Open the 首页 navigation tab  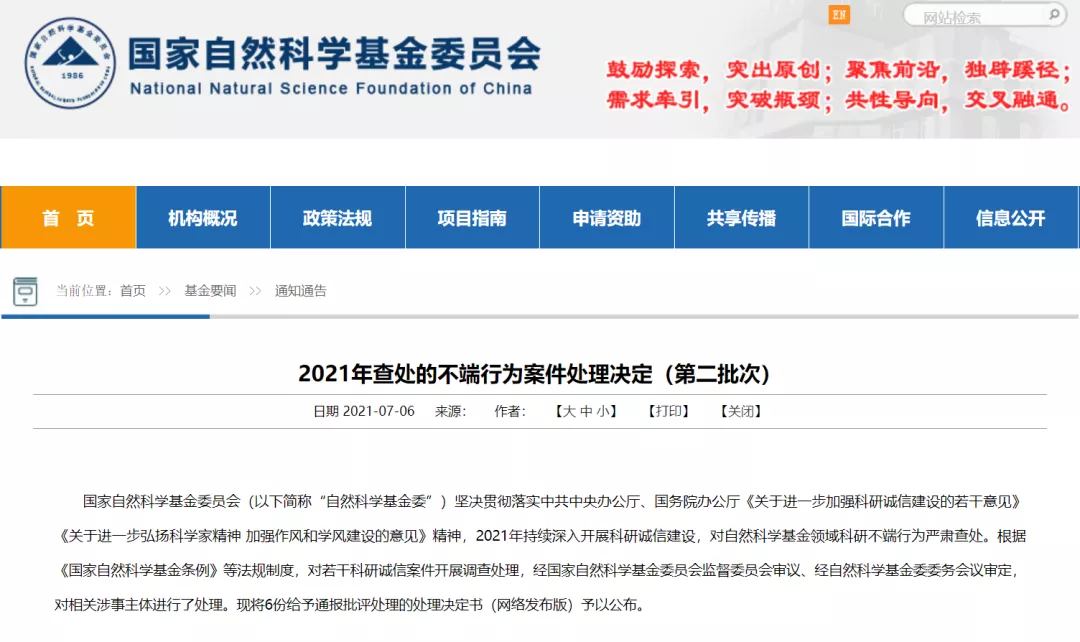pos(68,218)
